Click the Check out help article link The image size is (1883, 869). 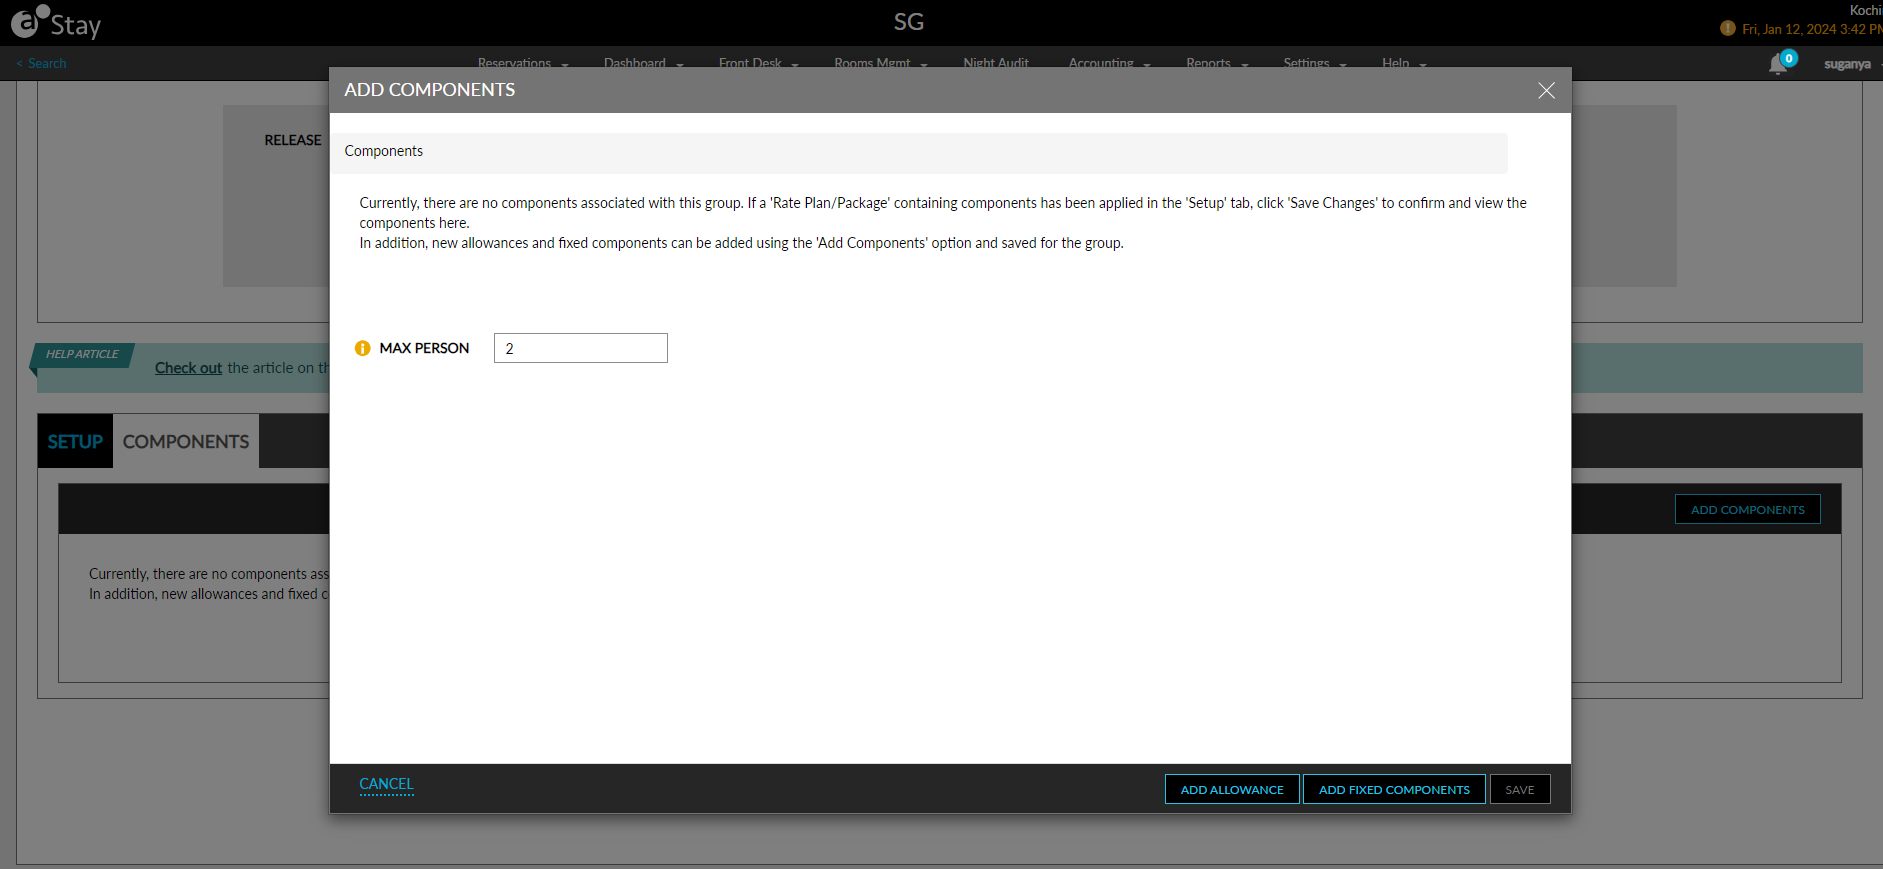[x=188, y=368]
